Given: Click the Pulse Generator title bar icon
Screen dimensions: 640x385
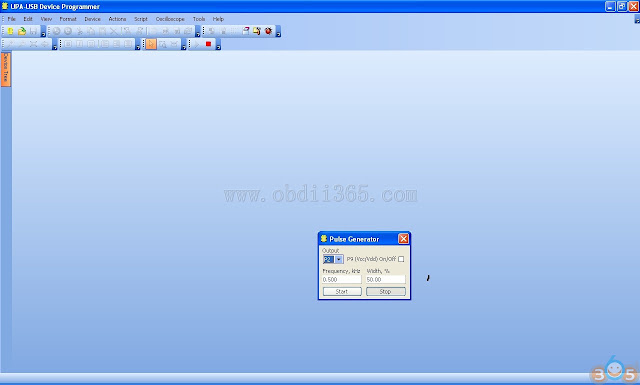Looking at the screenshot, I should coord(324,239).
